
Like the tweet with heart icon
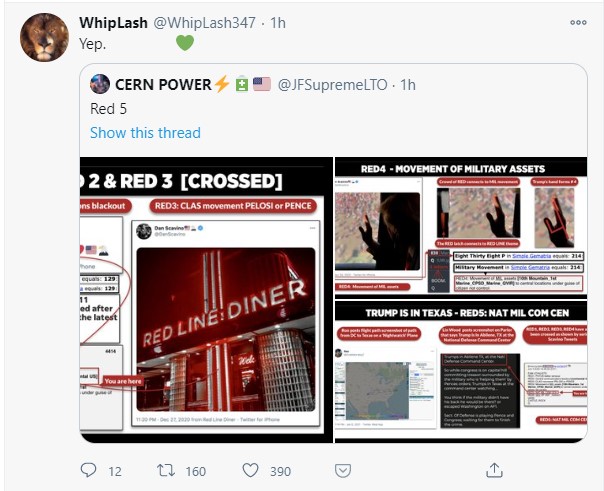click(250, 470)
